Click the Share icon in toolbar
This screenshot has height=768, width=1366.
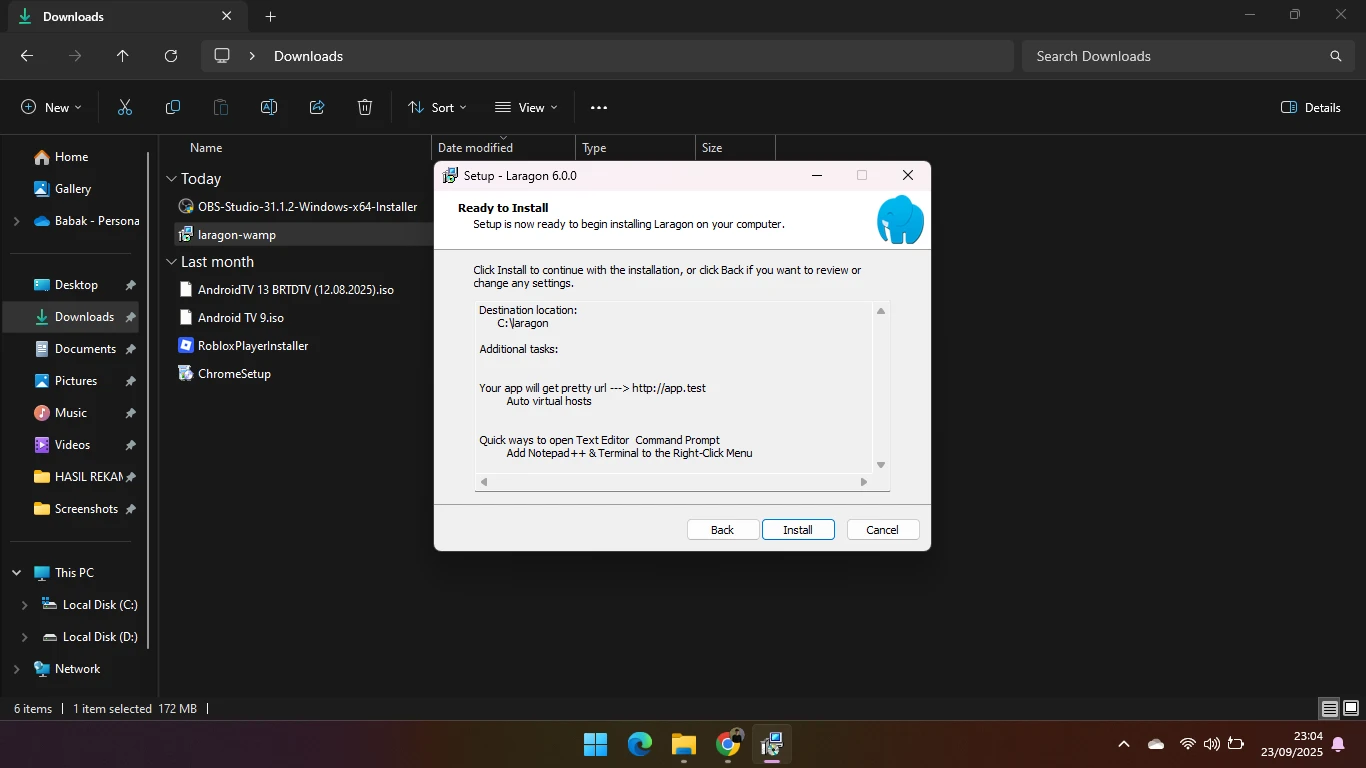pyautogui.click(x=317, y=108)
